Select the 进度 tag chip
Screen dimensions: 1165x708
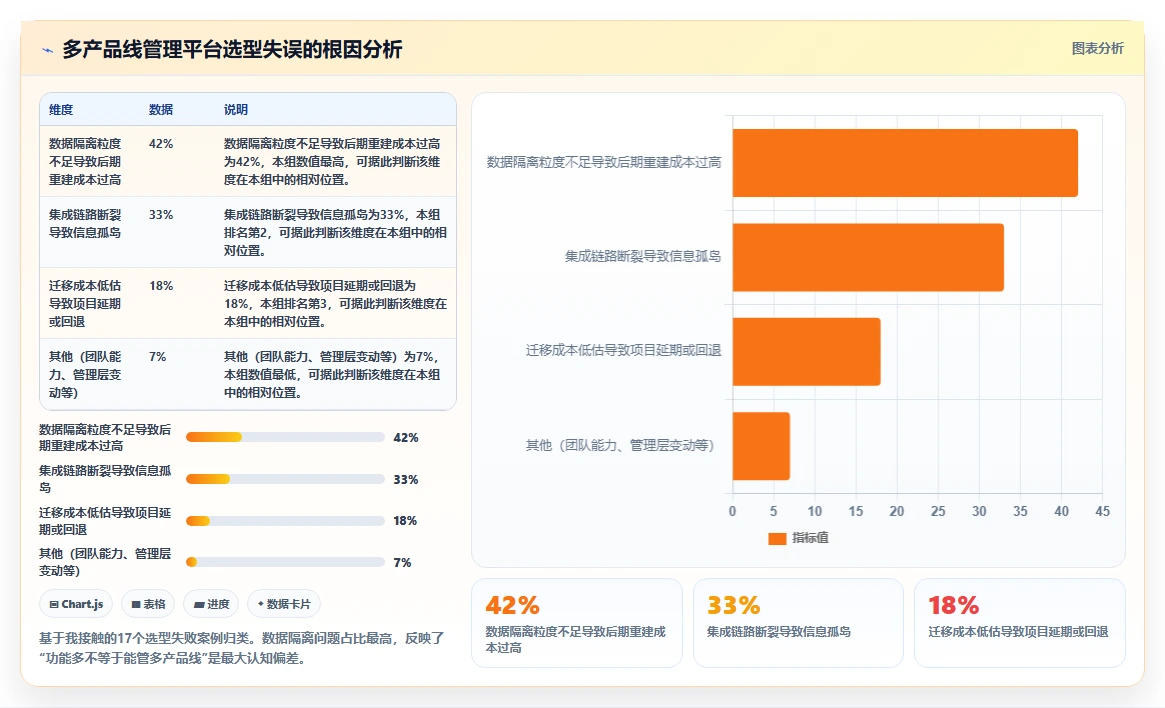pyautogui.click(x=211, y=604)
